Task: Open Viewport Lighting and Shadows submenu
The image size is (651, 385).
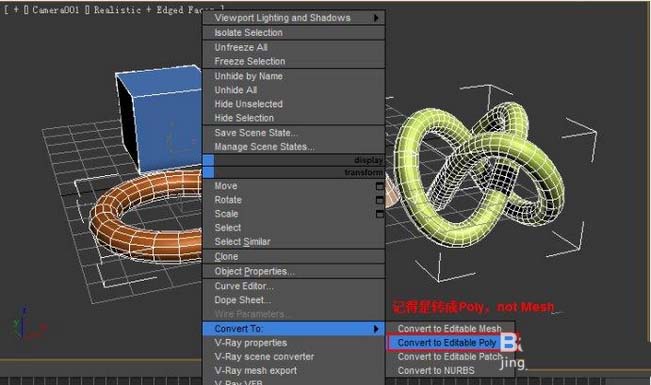Action: [294, 18]
